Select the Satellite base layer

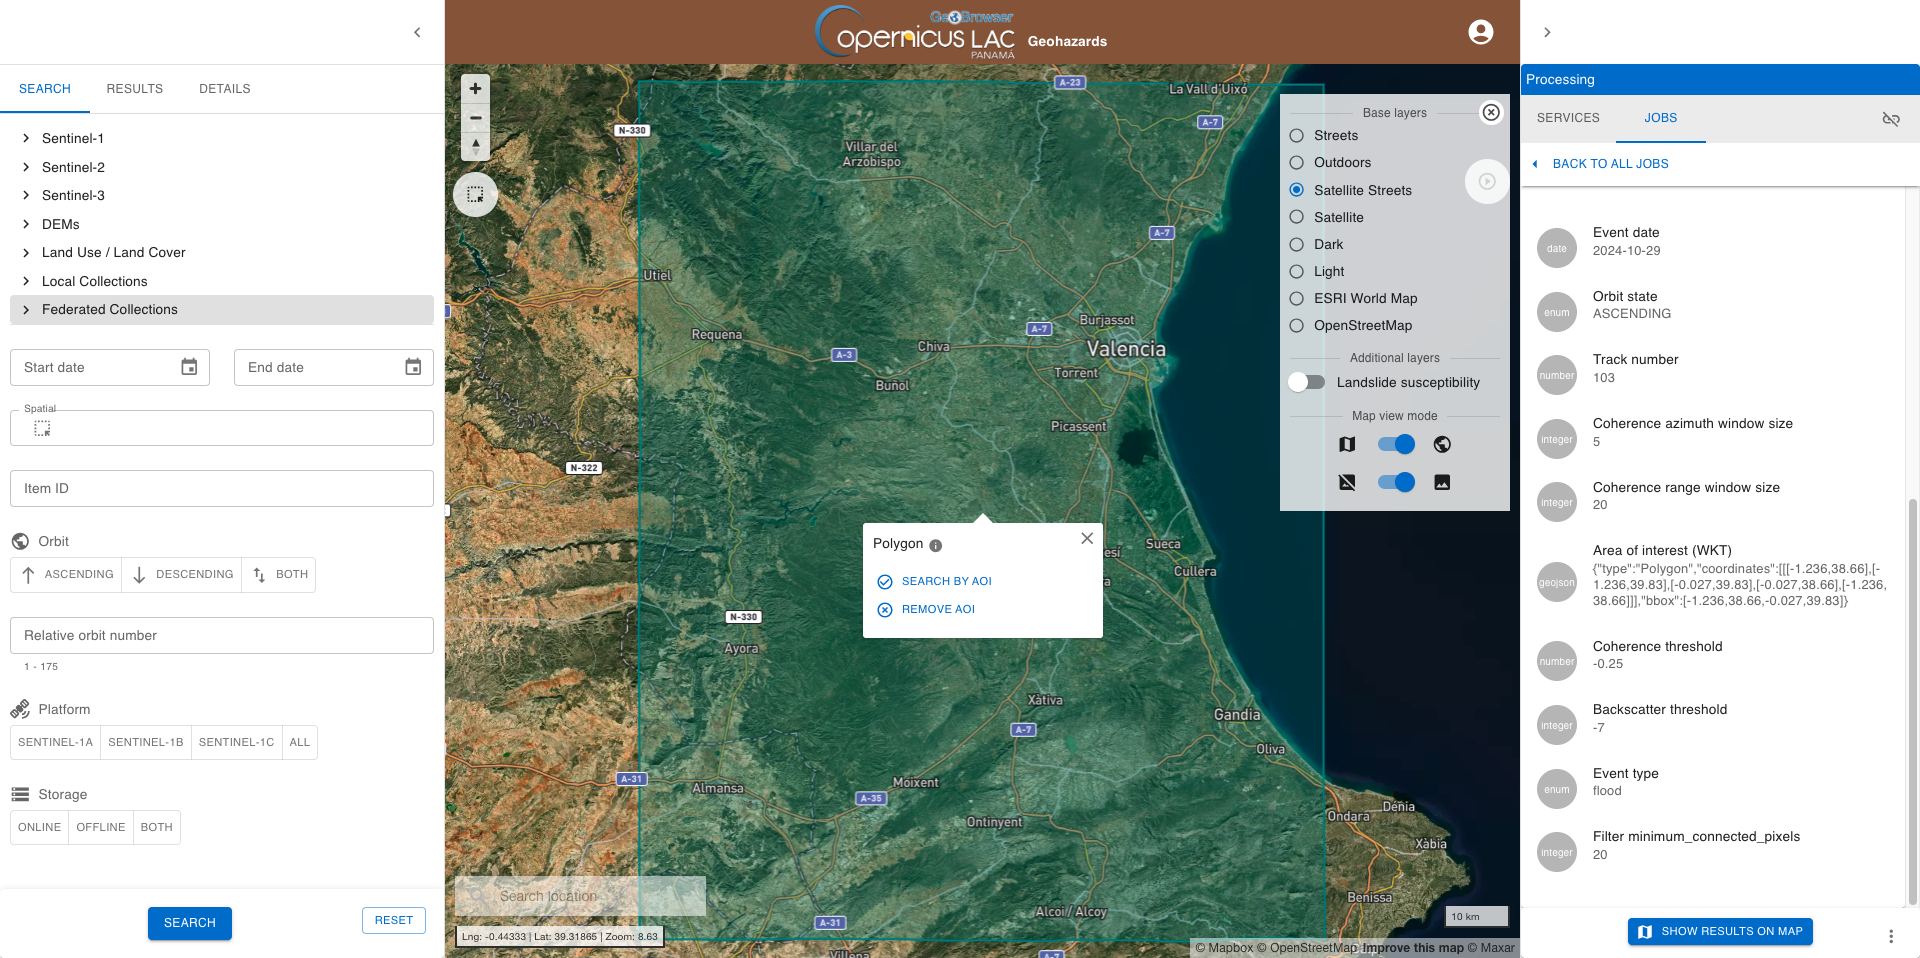coord(1297,217)
